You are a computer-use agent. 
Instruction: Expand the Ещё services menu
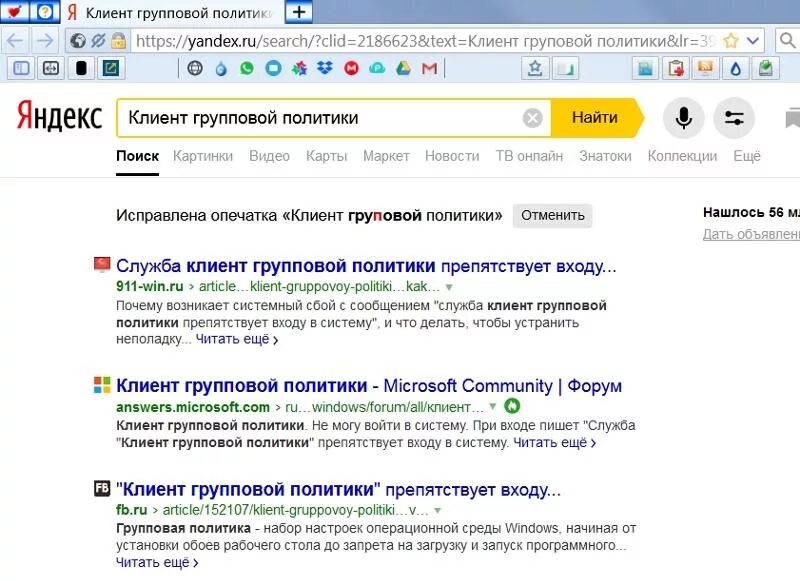(x=746, y=156)
